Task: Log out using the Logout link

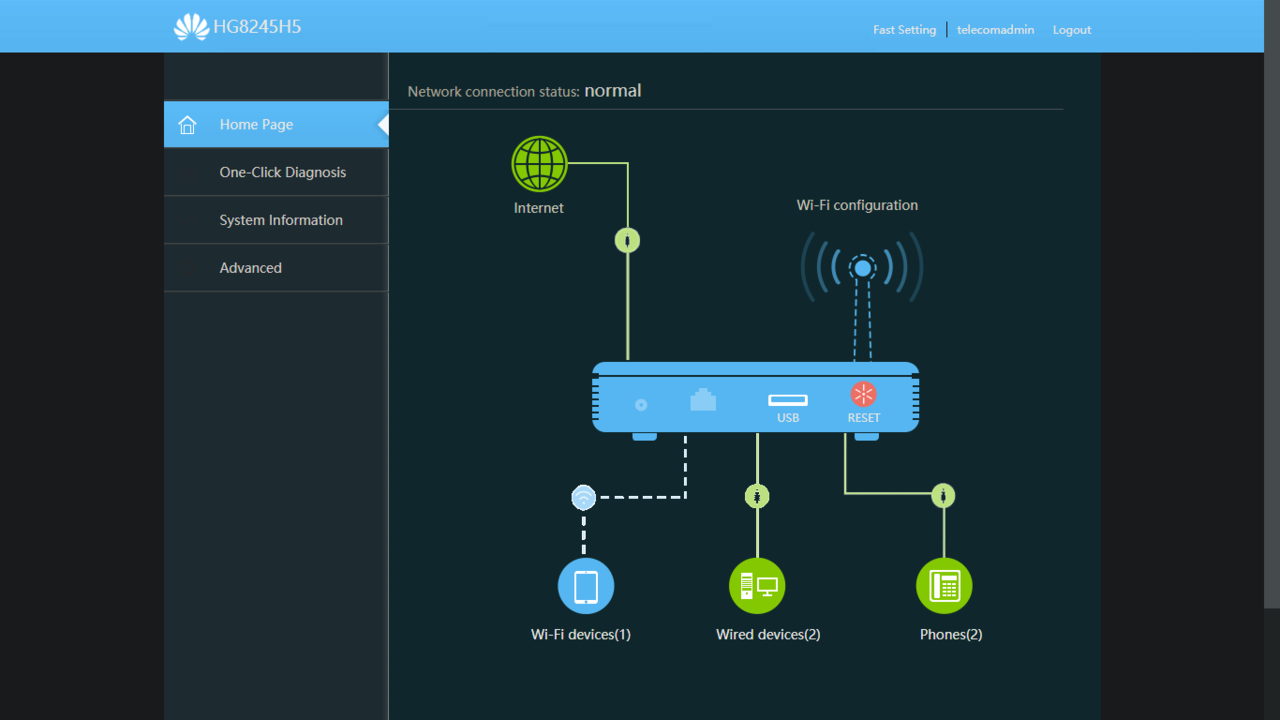Action: 1071,30
